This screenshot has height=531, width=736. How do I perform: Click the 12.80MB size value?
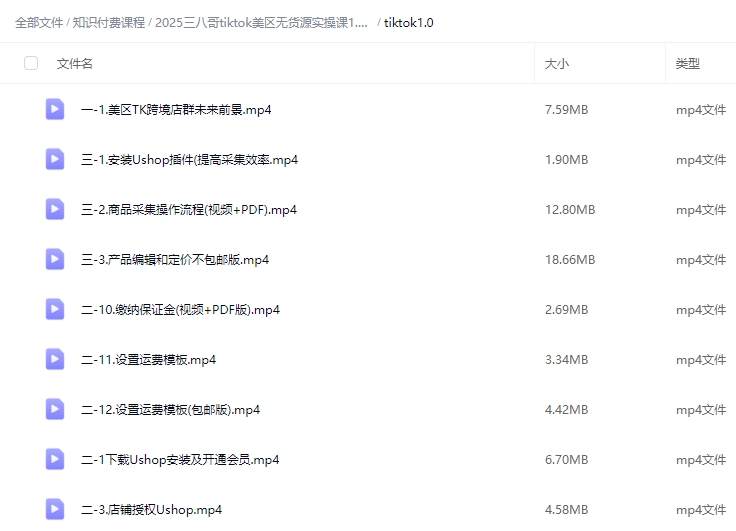point(570,210)
